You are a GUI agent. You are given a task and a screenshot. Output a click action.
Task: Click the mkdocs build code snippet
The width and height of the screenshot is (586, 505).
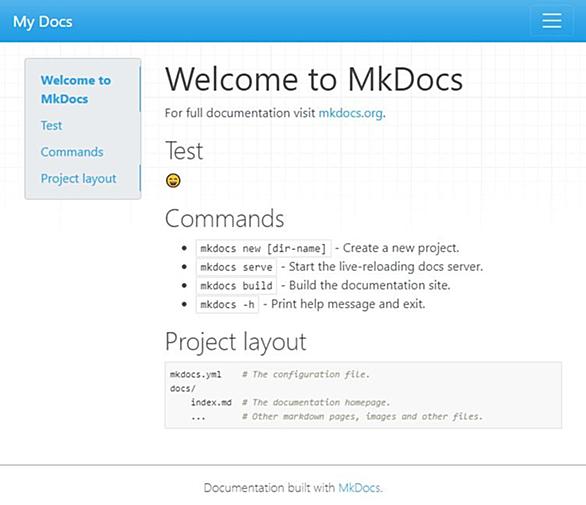click(x=236, y=286)
